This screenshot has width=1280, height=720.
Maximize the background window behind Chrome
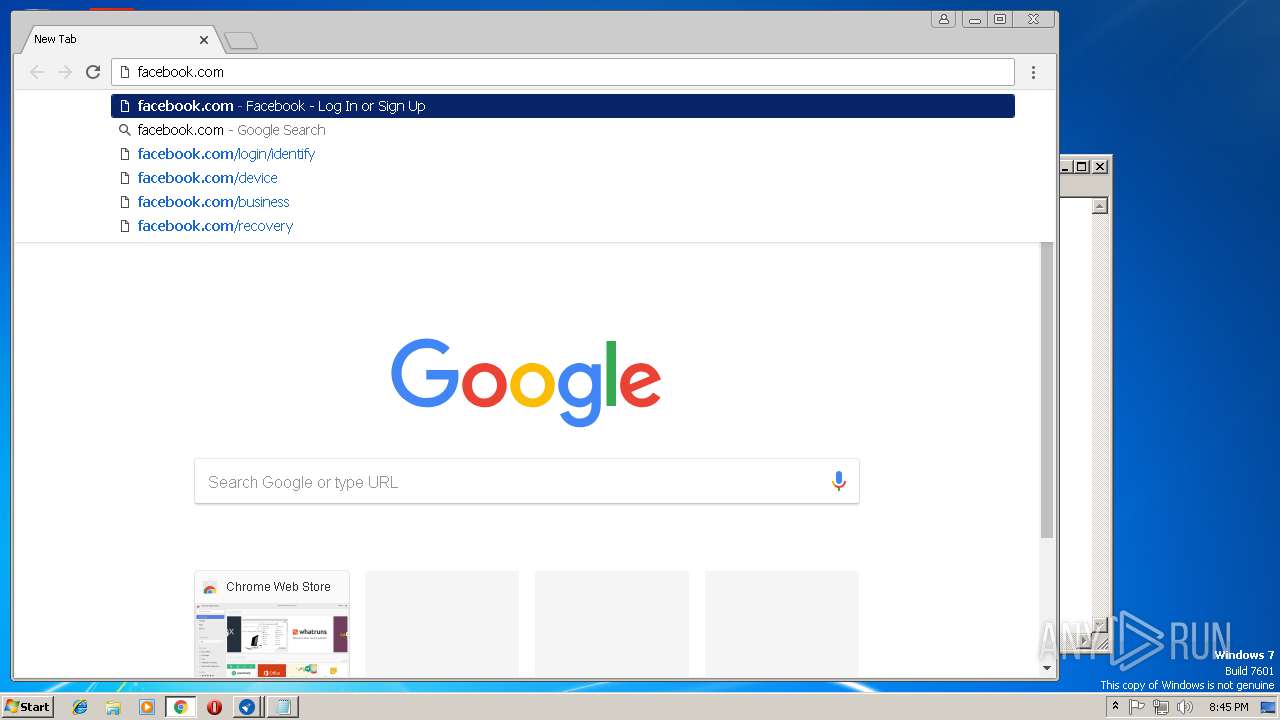click(x=1082, y=167)
